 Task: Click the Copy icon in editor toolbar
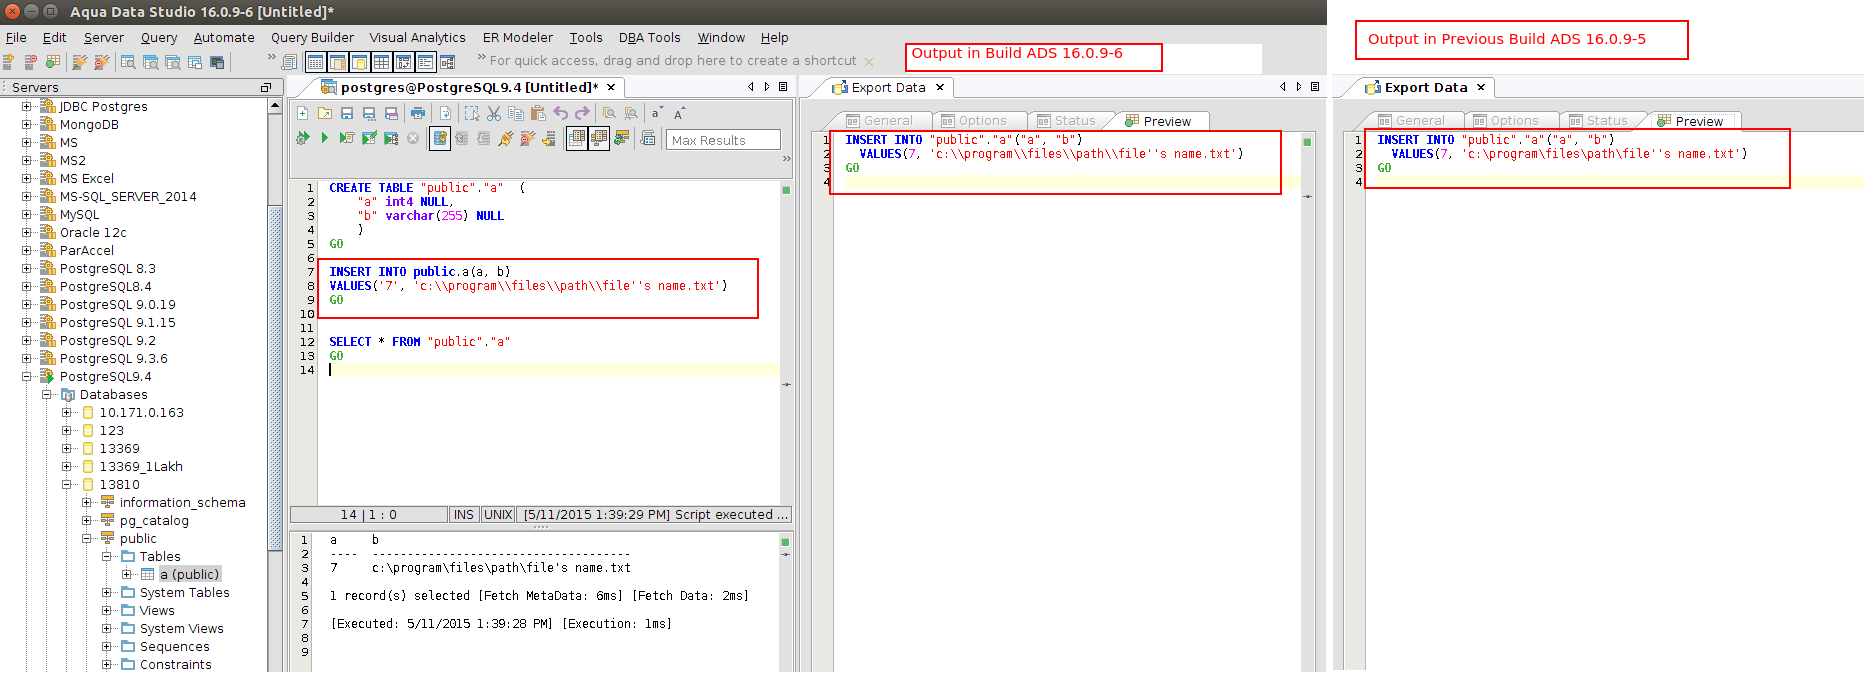tap(516, 113)
